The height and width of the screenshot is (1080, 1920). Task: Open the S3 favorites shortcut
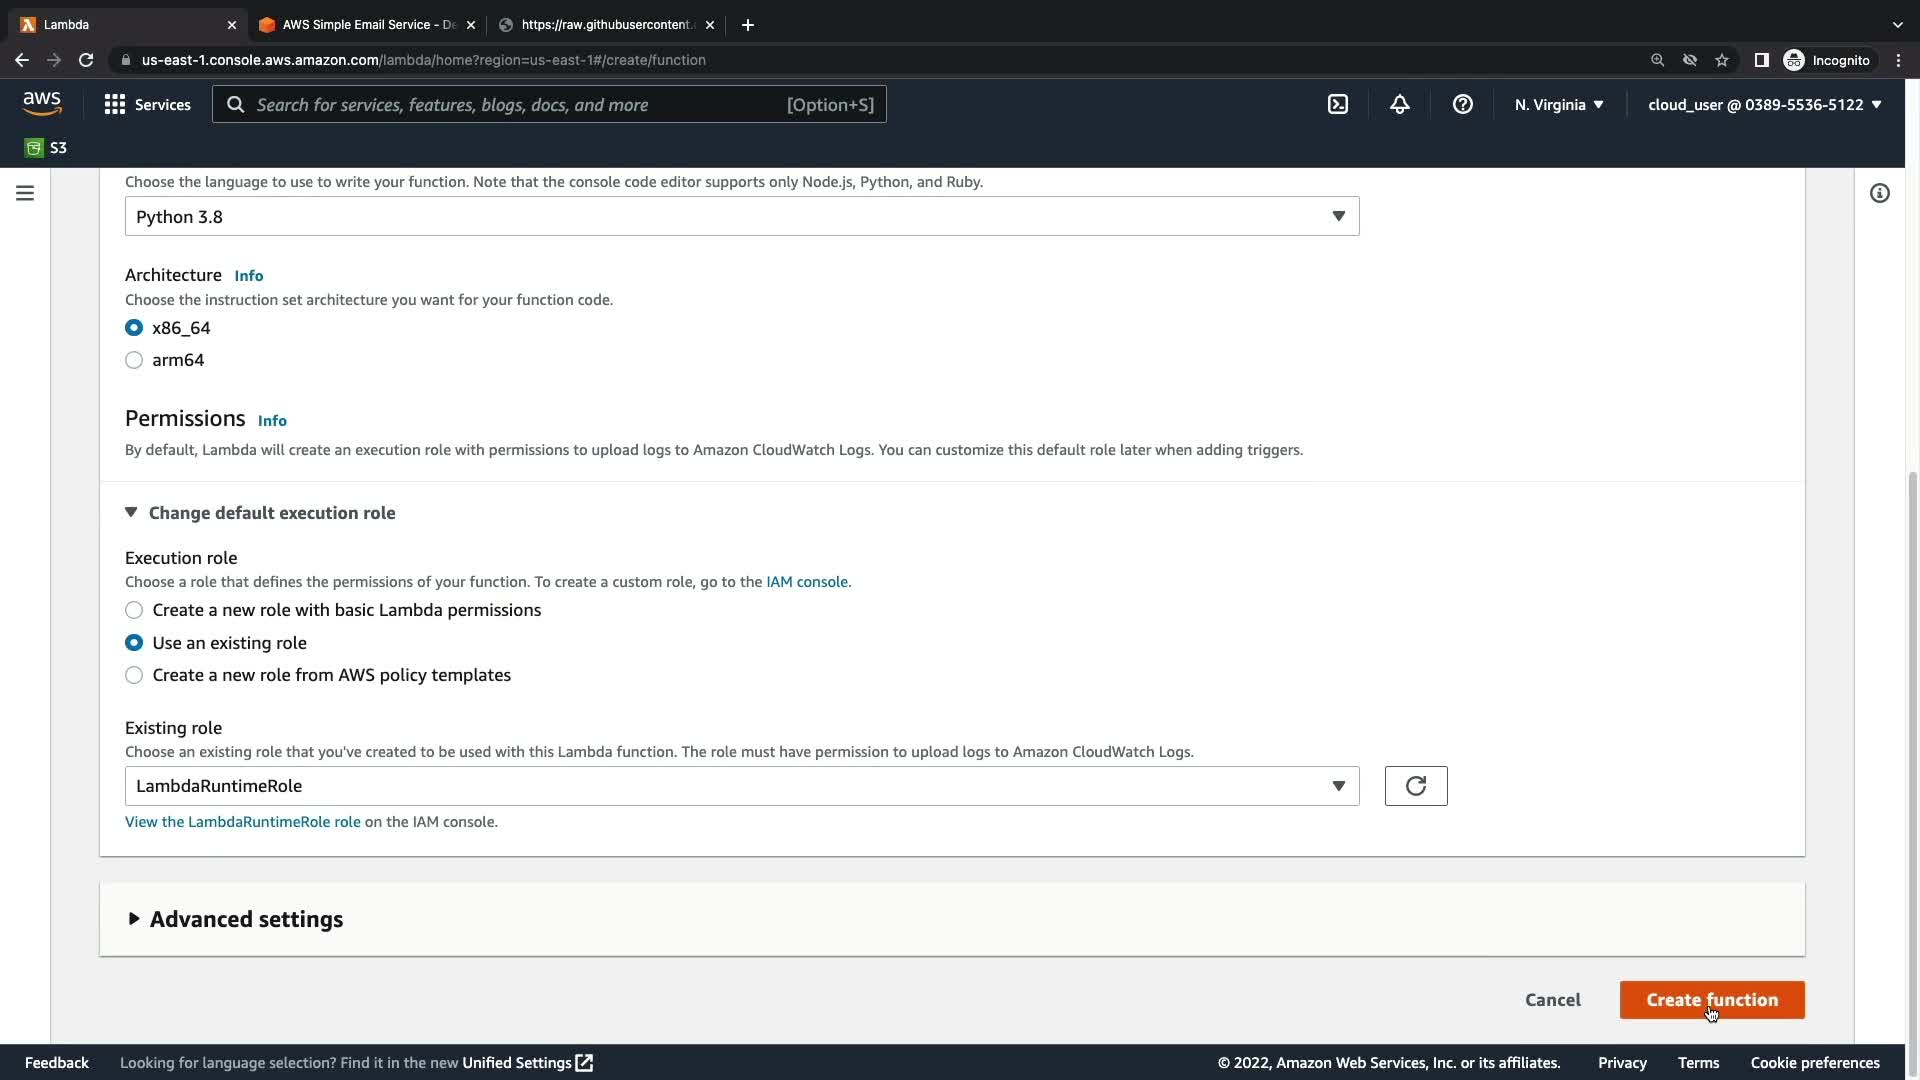pyautogui.click(x=46, y=148)
